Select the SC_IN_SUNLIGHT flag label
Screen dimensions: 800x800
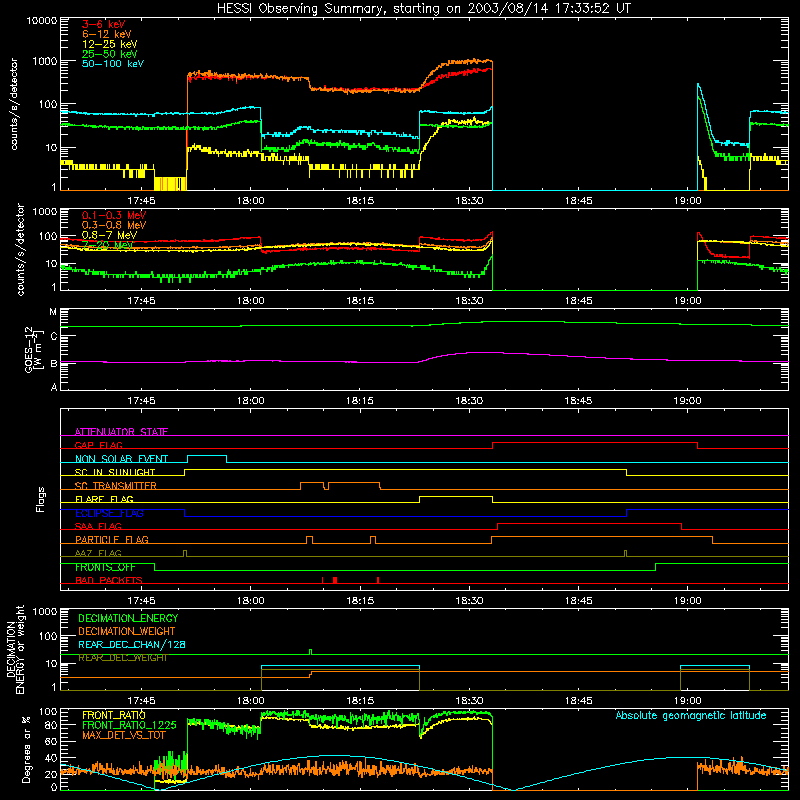coord(115,472)
